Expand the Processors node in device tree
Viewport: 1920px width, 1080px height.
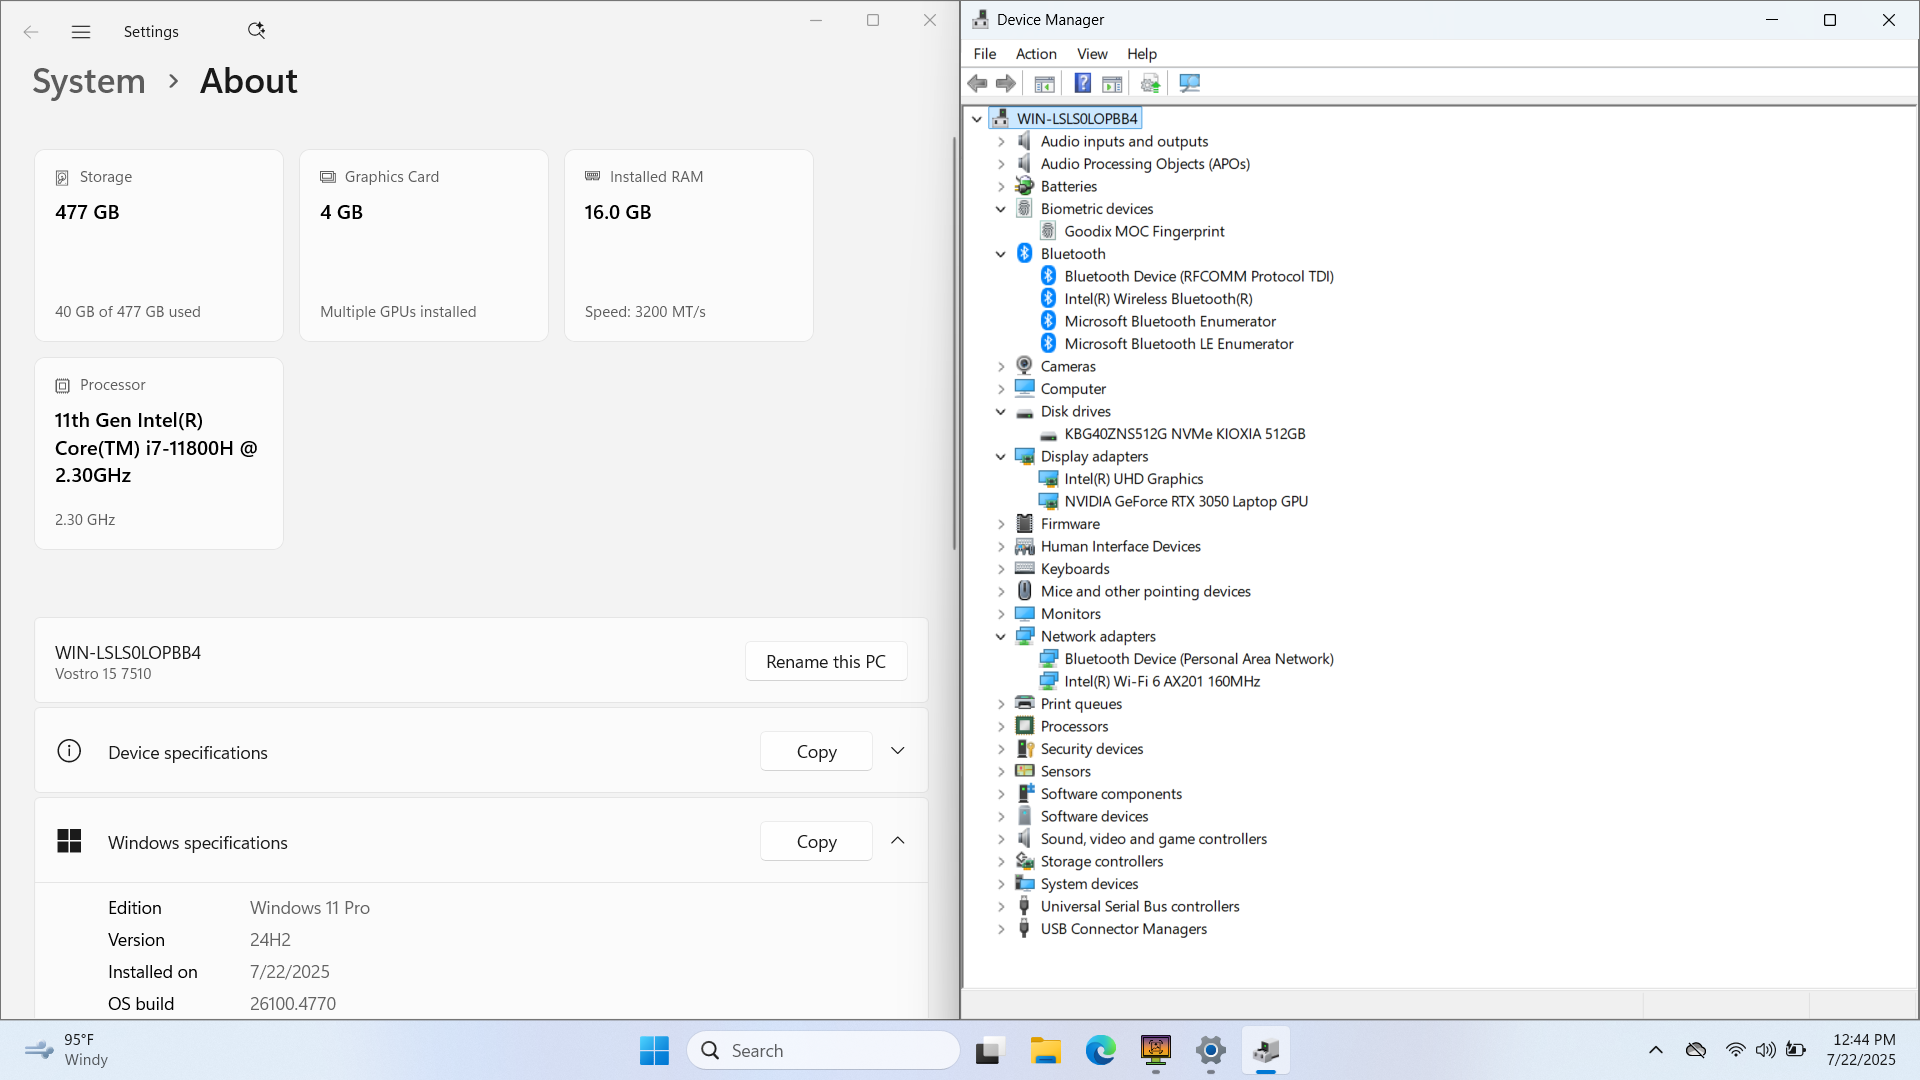click(1001, 727)
